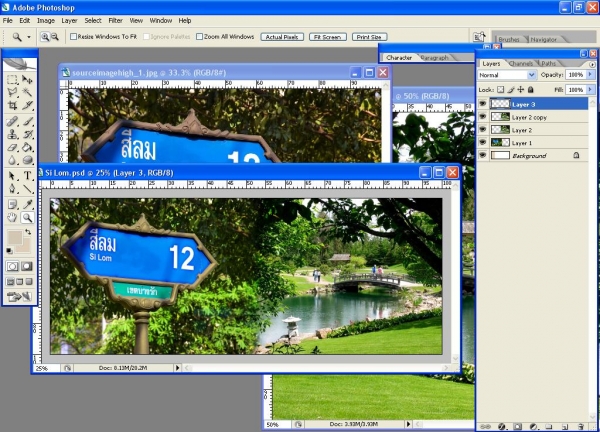Open the Filter menu
600x432 pixels.
115,21
